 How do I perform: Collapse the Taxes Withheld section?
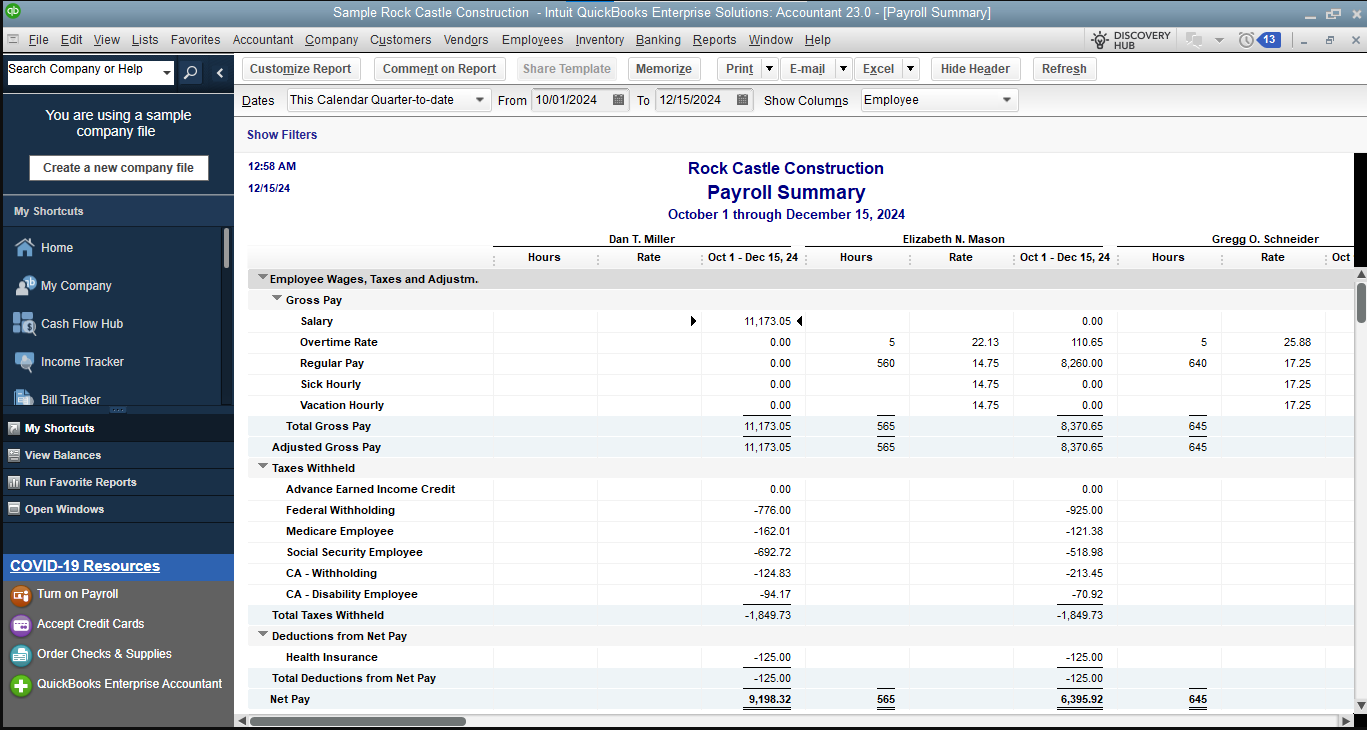pyautogui.click(x=263, y=467)
